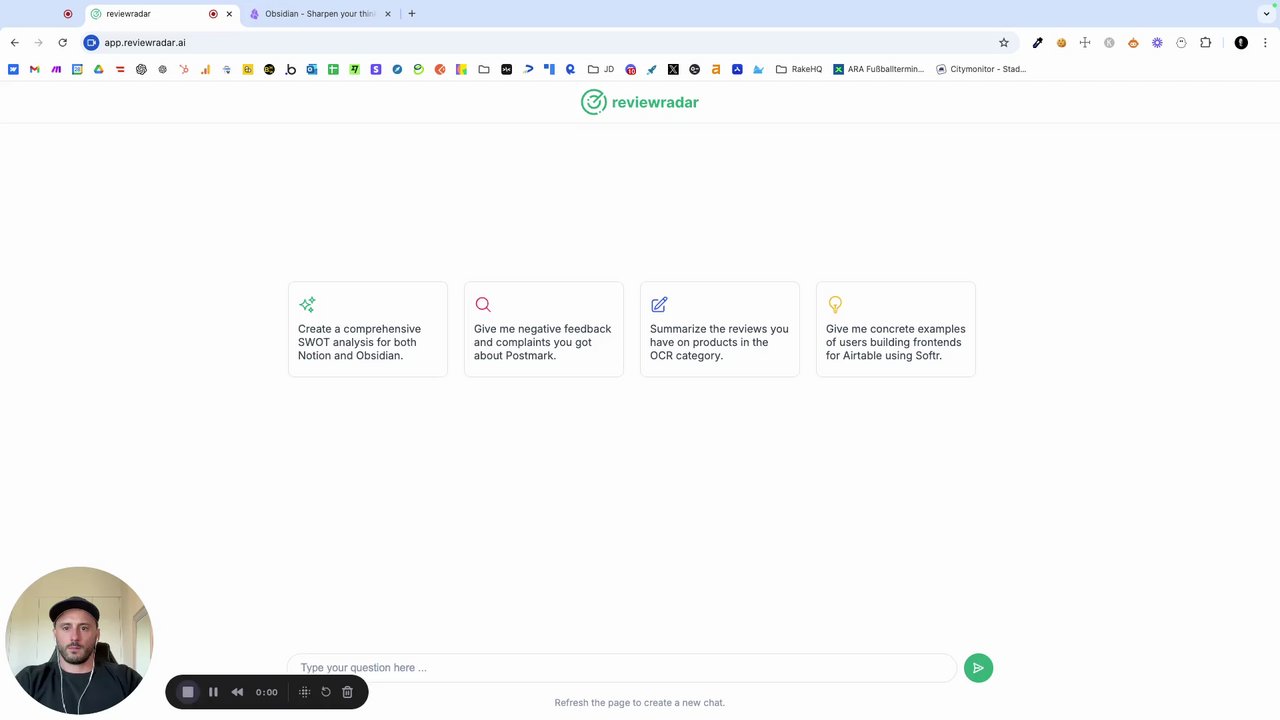The image size is (1280, 720).
Task: Open the Extensions puzzle menu
Action: coord(1205,43)
